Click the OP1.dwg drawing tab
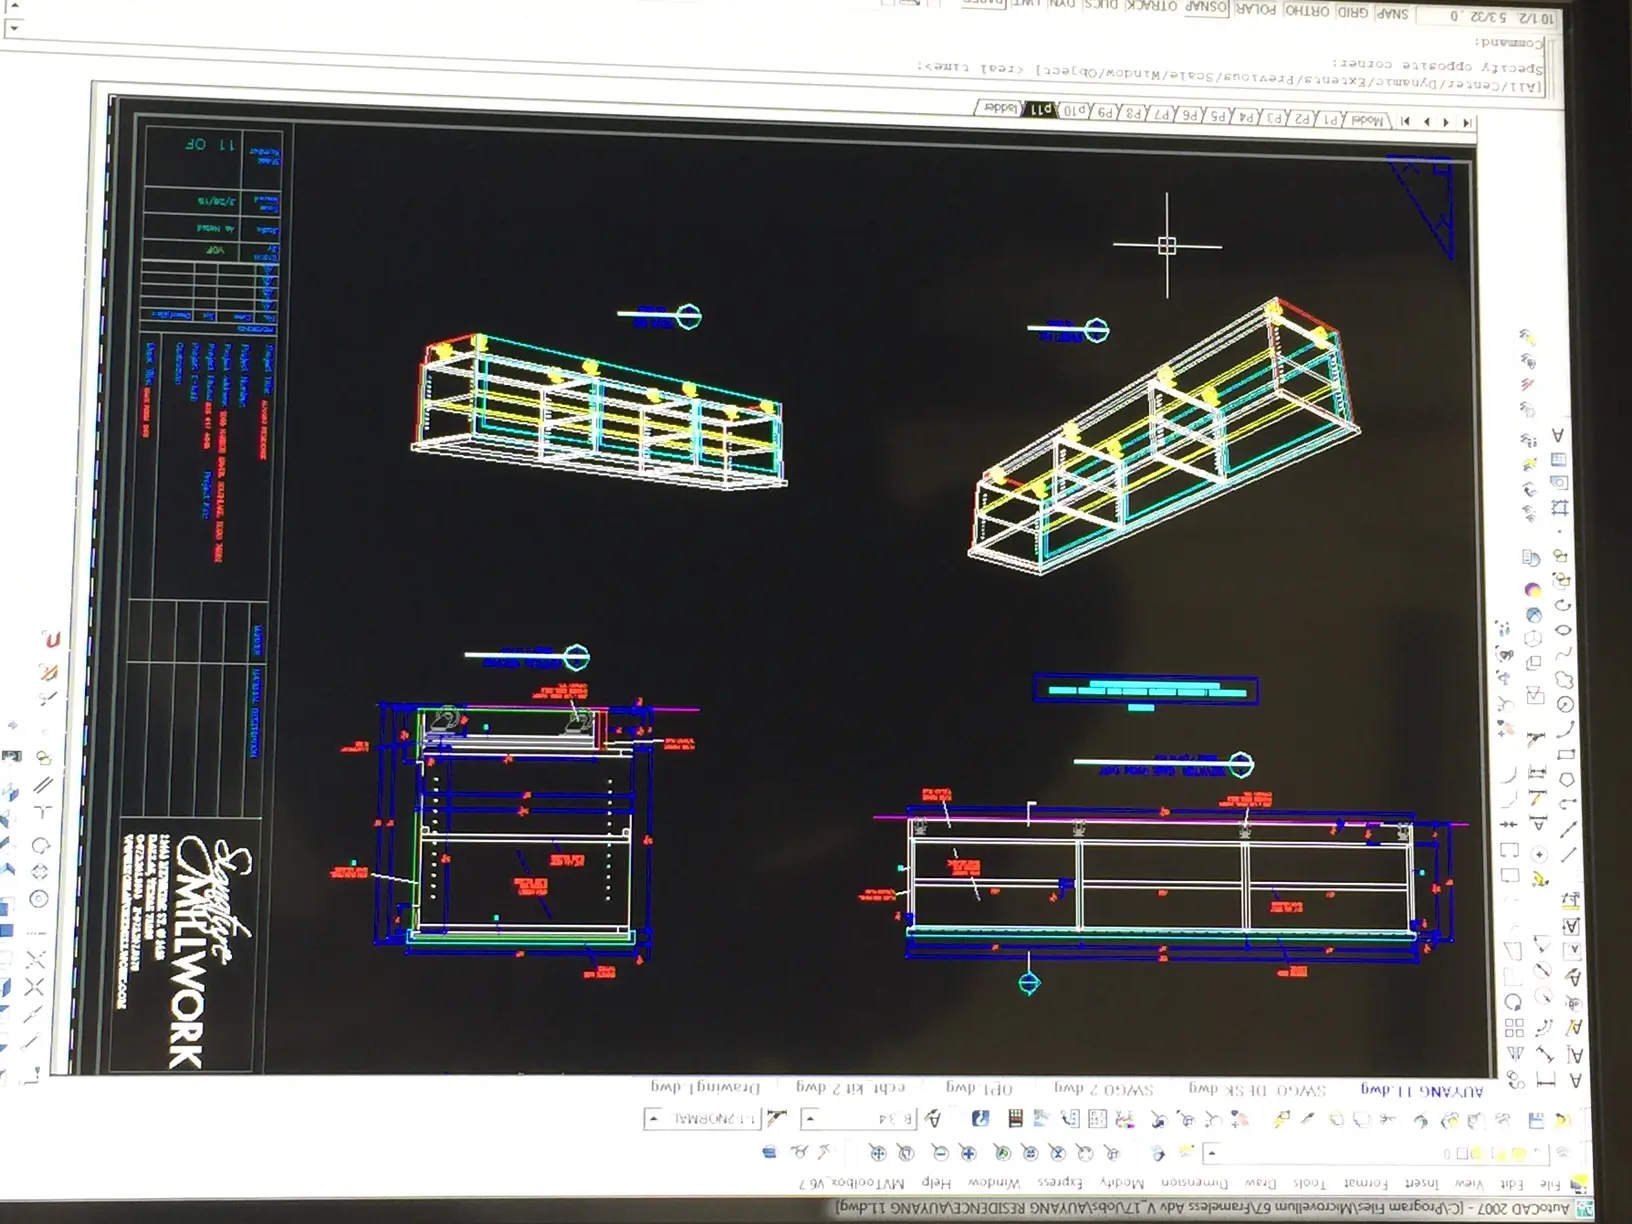1632x1224 pixels. (979, 1088)
